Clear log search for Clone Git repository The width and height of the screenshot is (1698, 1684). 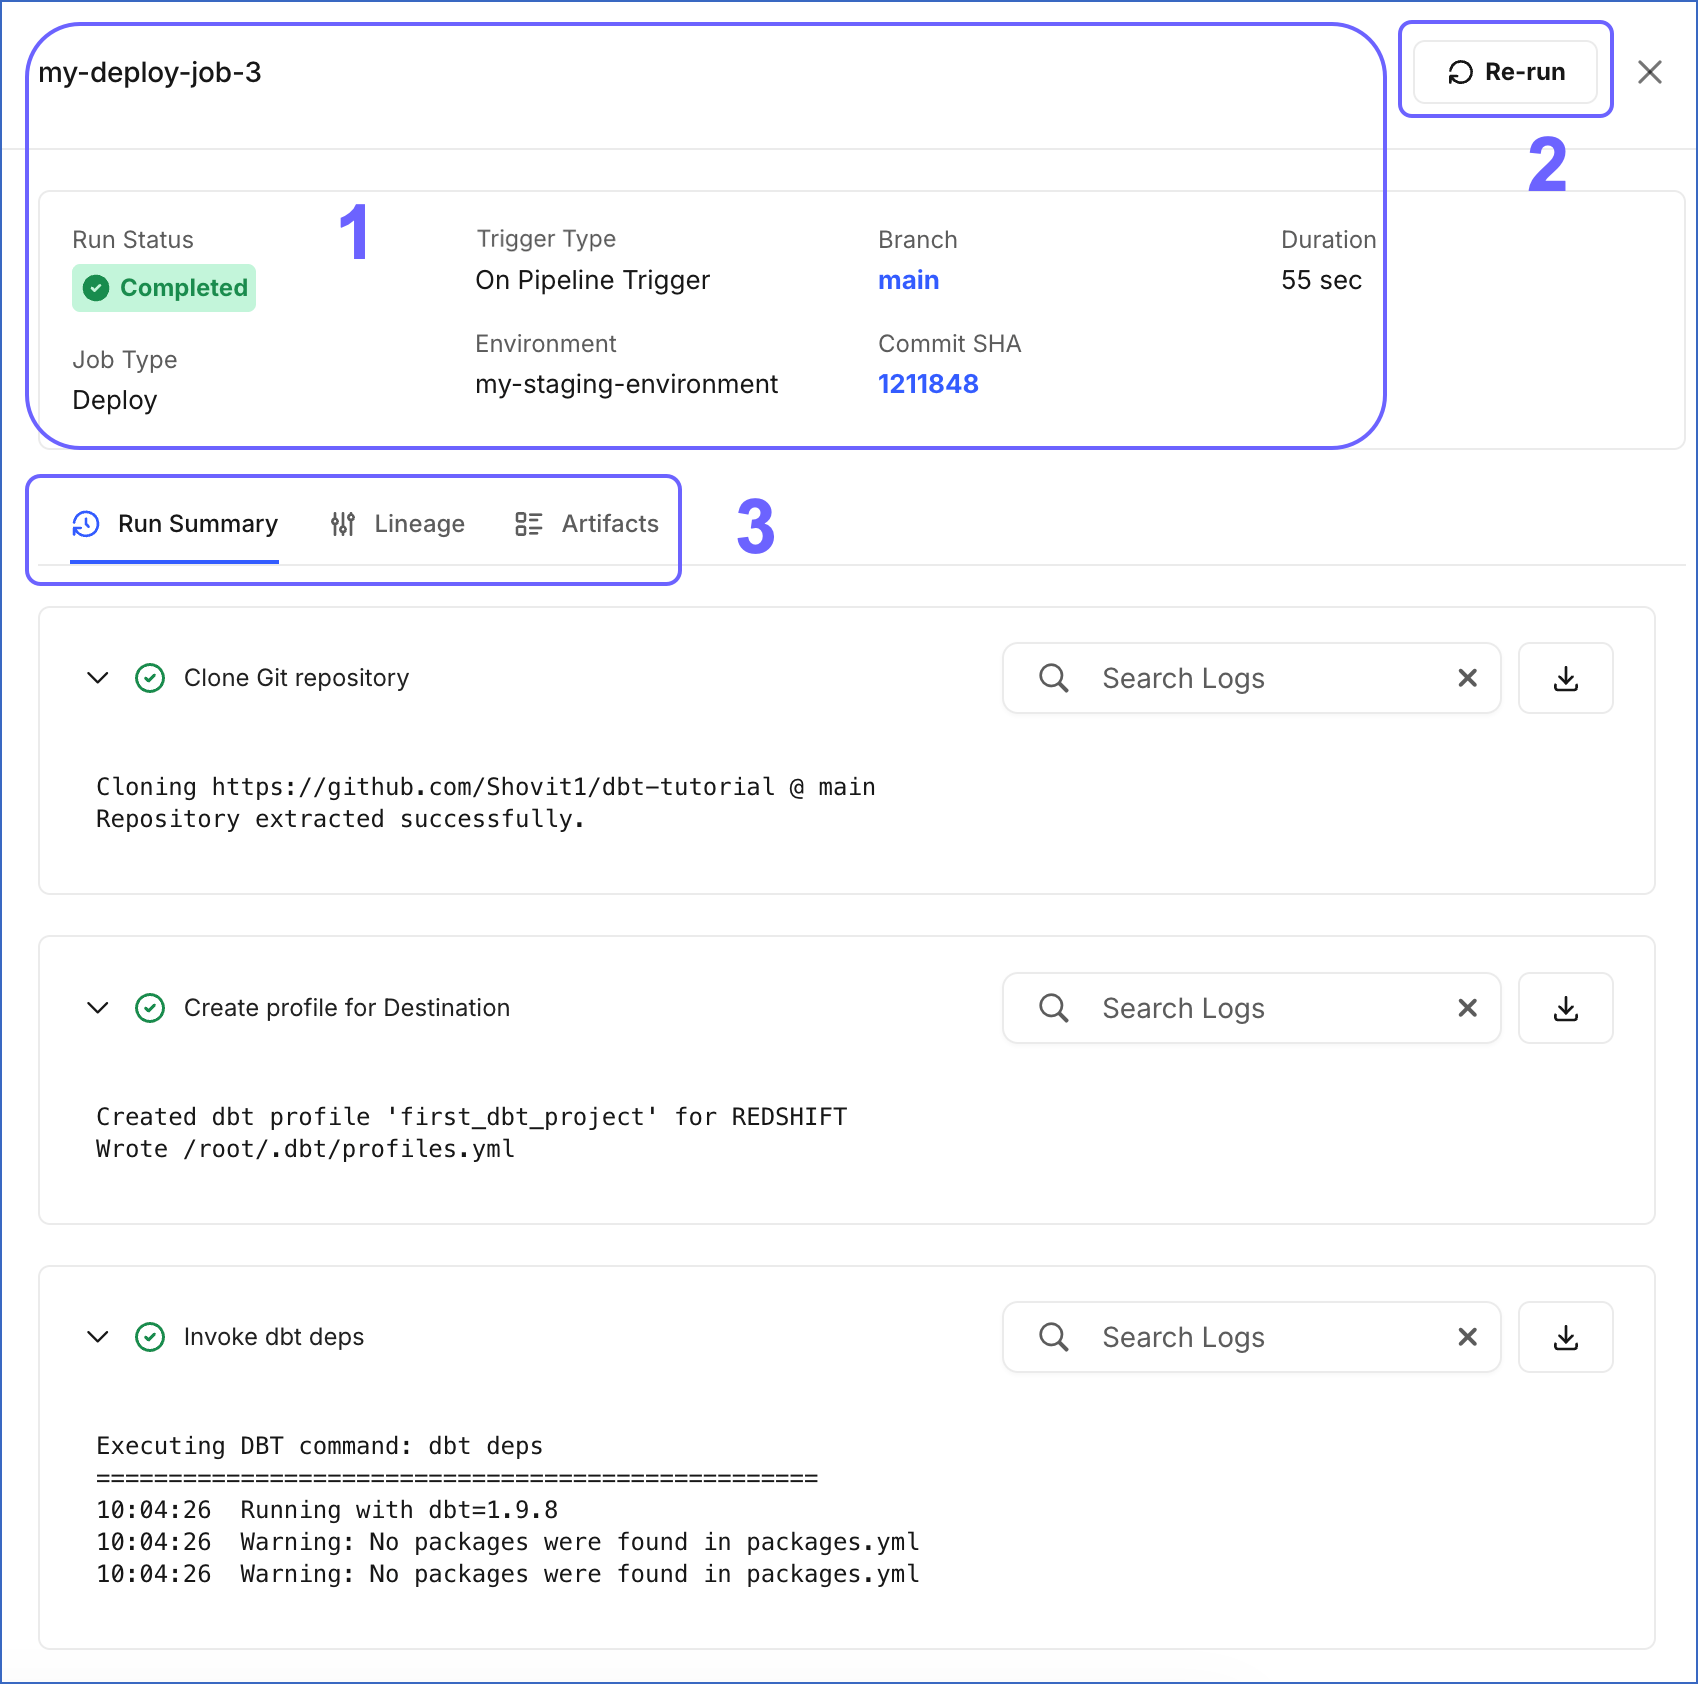pos(1468,678)
